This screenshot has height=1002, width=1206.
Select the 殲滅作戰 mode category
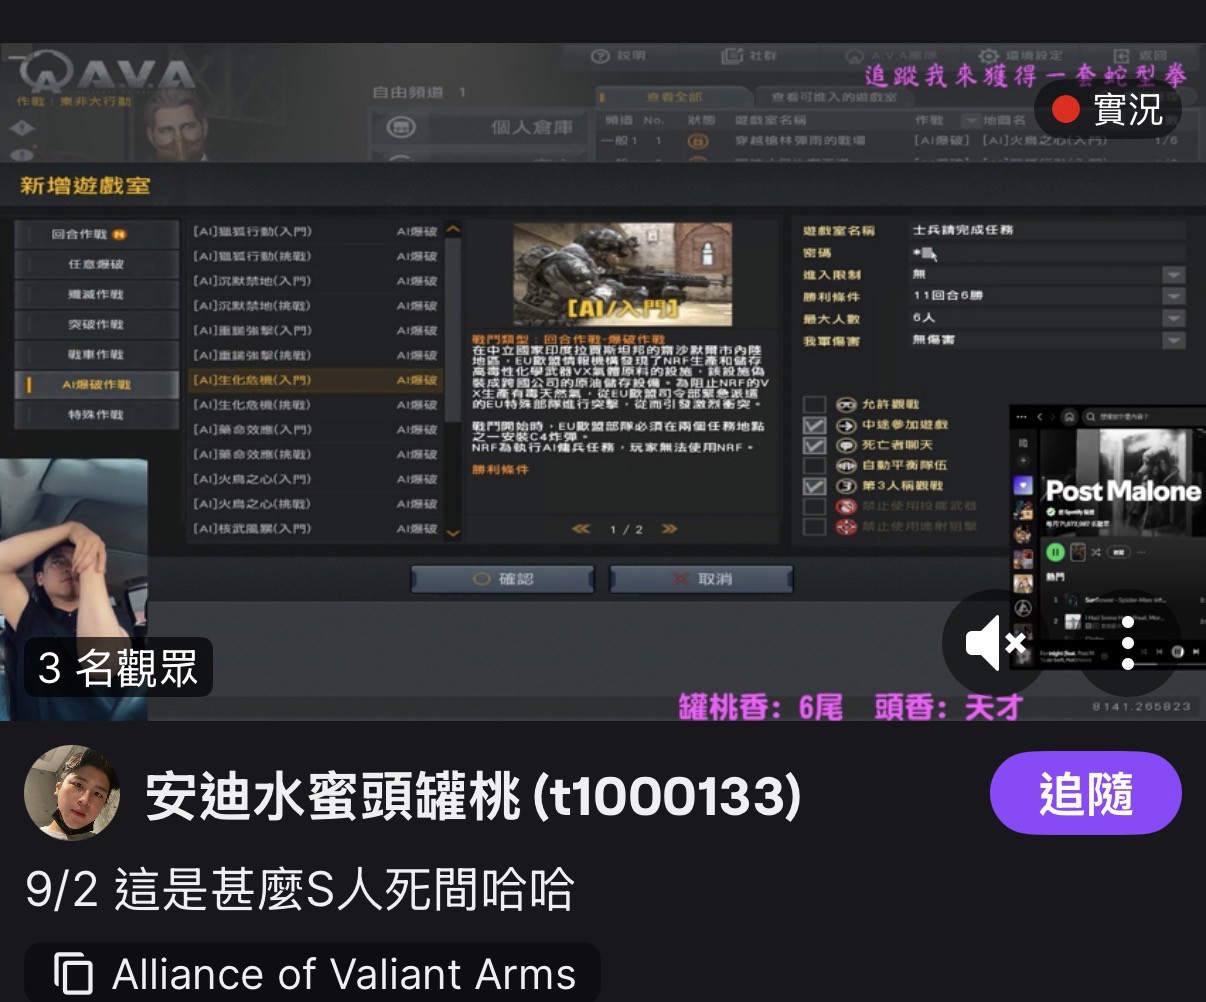[96, 294]
